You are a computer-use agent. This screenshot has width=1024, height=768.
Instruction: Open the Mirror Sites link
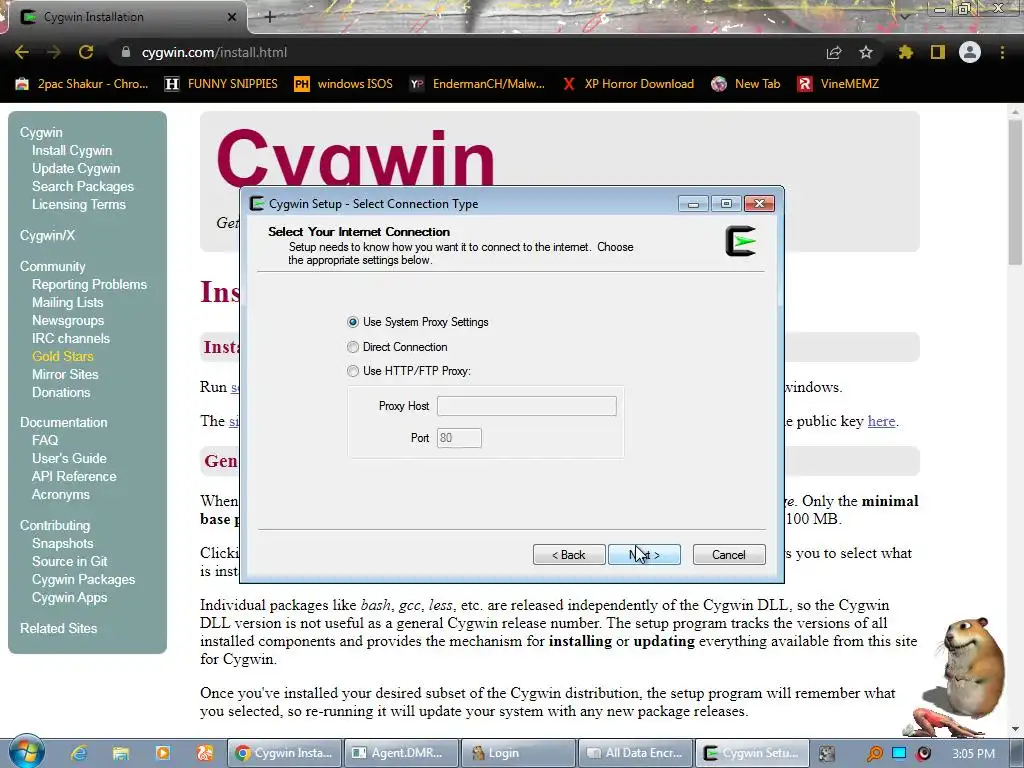[65, 374]
